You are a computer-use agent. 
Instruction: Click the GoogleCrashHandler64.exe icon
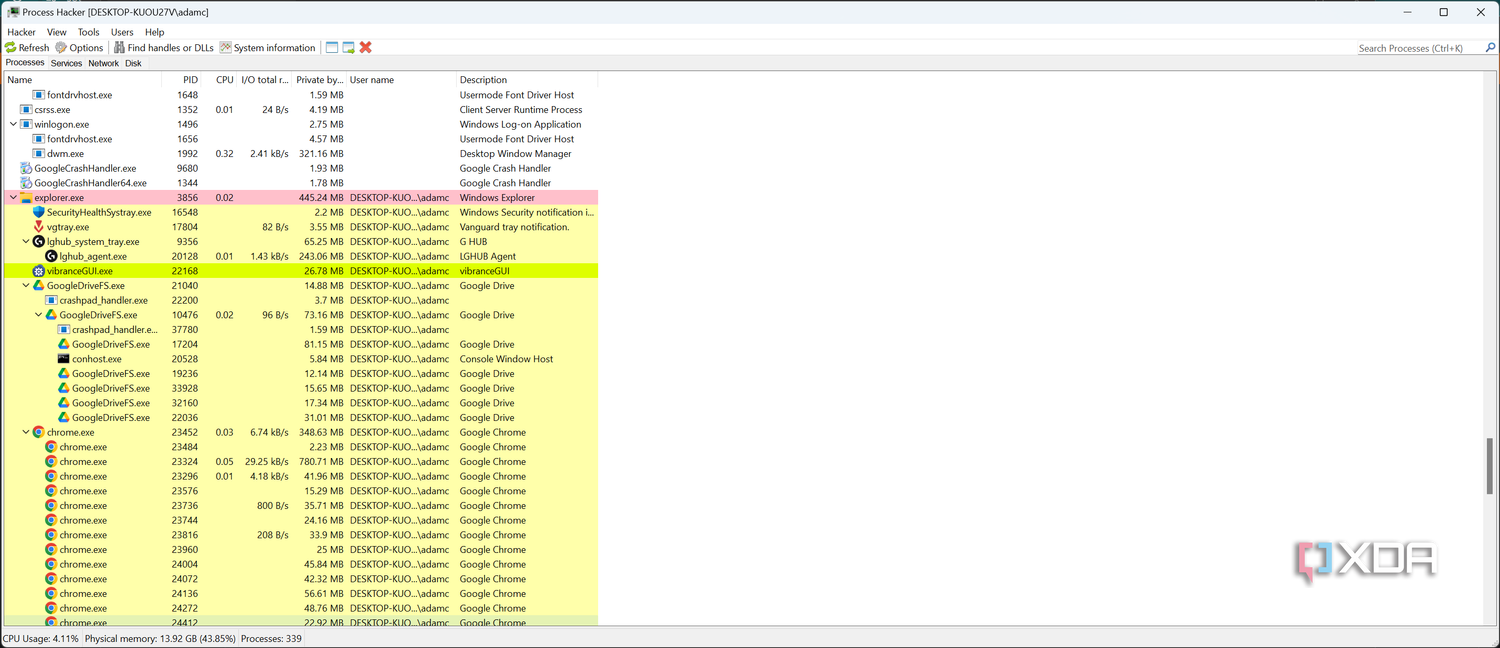pos(26,183)
